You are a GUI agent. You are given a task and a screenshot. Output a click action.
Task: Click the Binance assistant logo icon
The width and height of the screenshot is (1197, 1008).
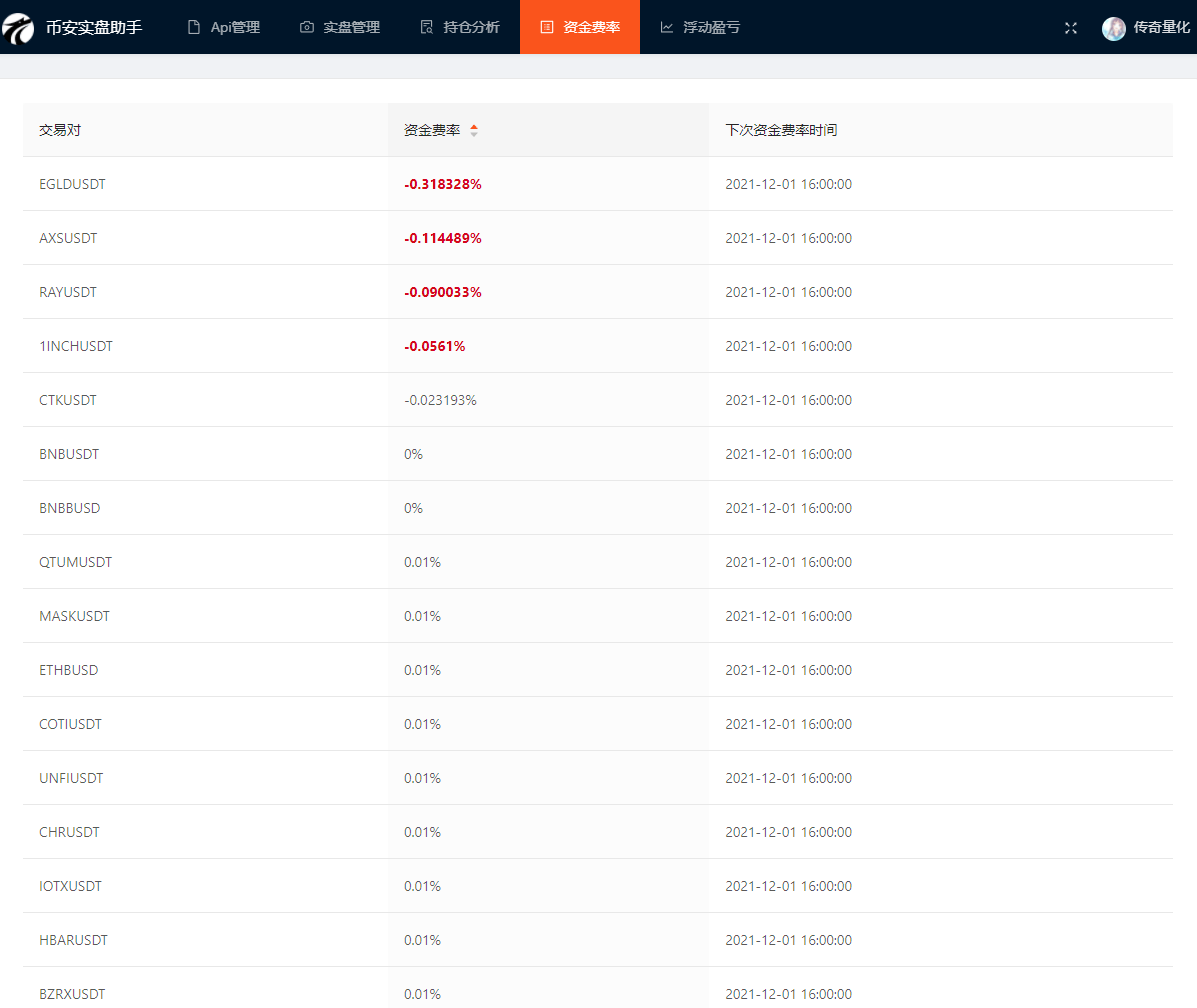[18, 28]
